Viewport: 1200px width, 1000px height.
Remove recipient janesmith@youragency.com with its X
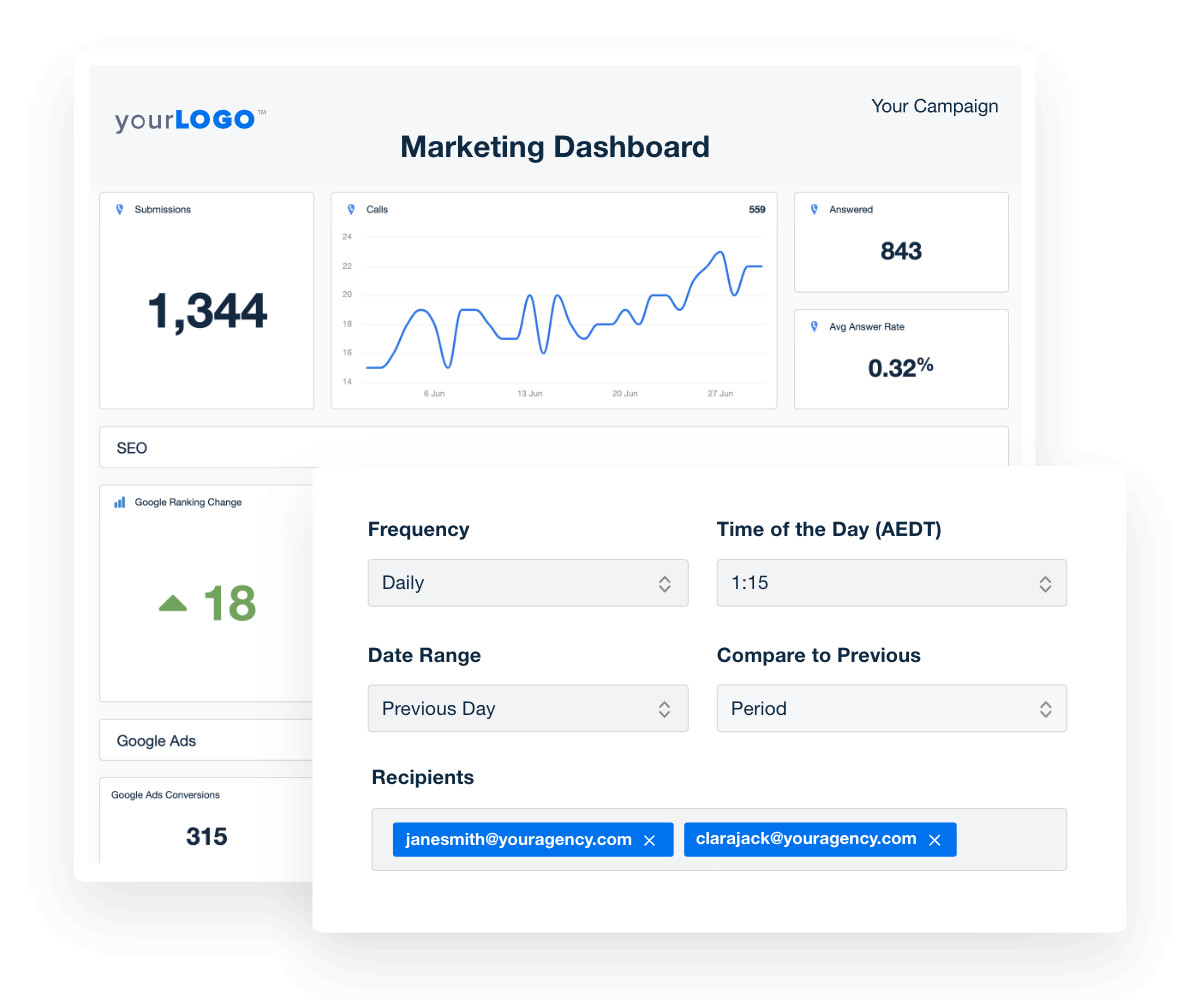(x=649, y=841)
